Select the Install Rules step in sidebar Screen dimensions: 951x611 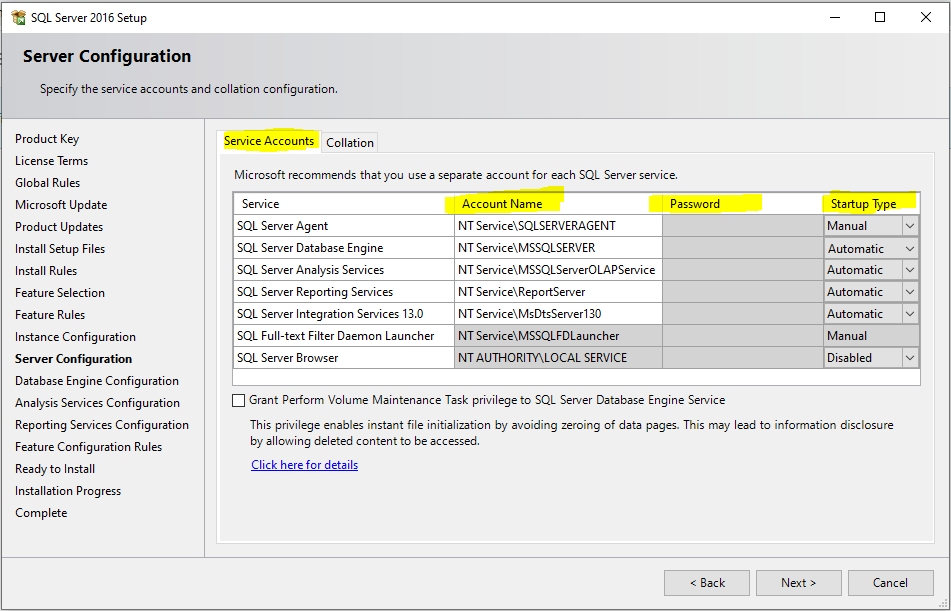point(46,271)
